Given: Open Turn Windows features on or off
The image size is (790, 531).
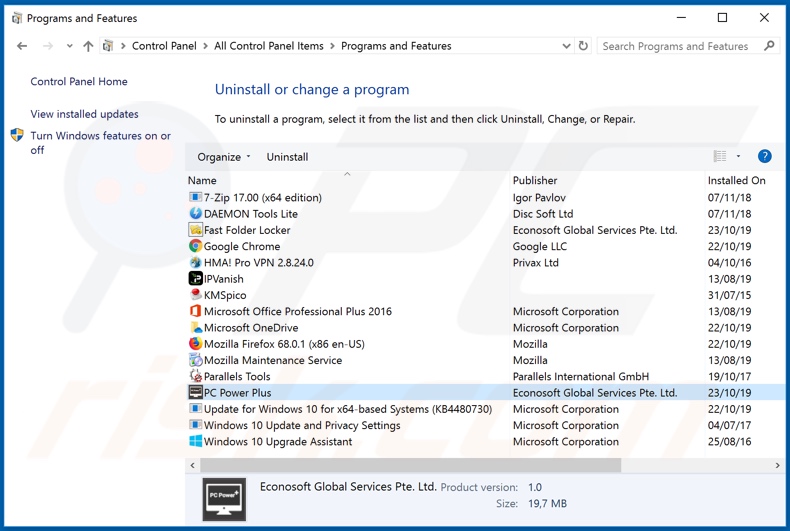Looking at the screenshot, I should pyautogui.click(x=100, y=143).
